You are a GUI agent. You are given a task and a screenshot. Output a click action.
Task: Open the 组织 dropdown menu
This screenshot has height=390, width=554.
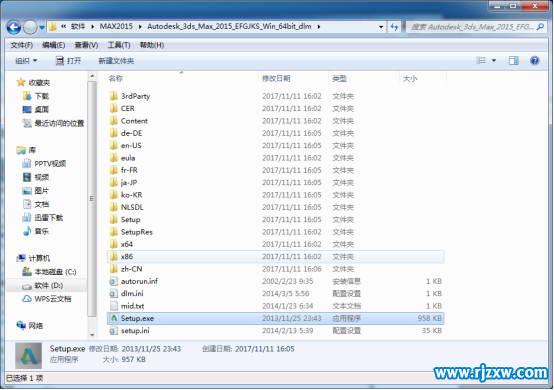click(26, 61)
